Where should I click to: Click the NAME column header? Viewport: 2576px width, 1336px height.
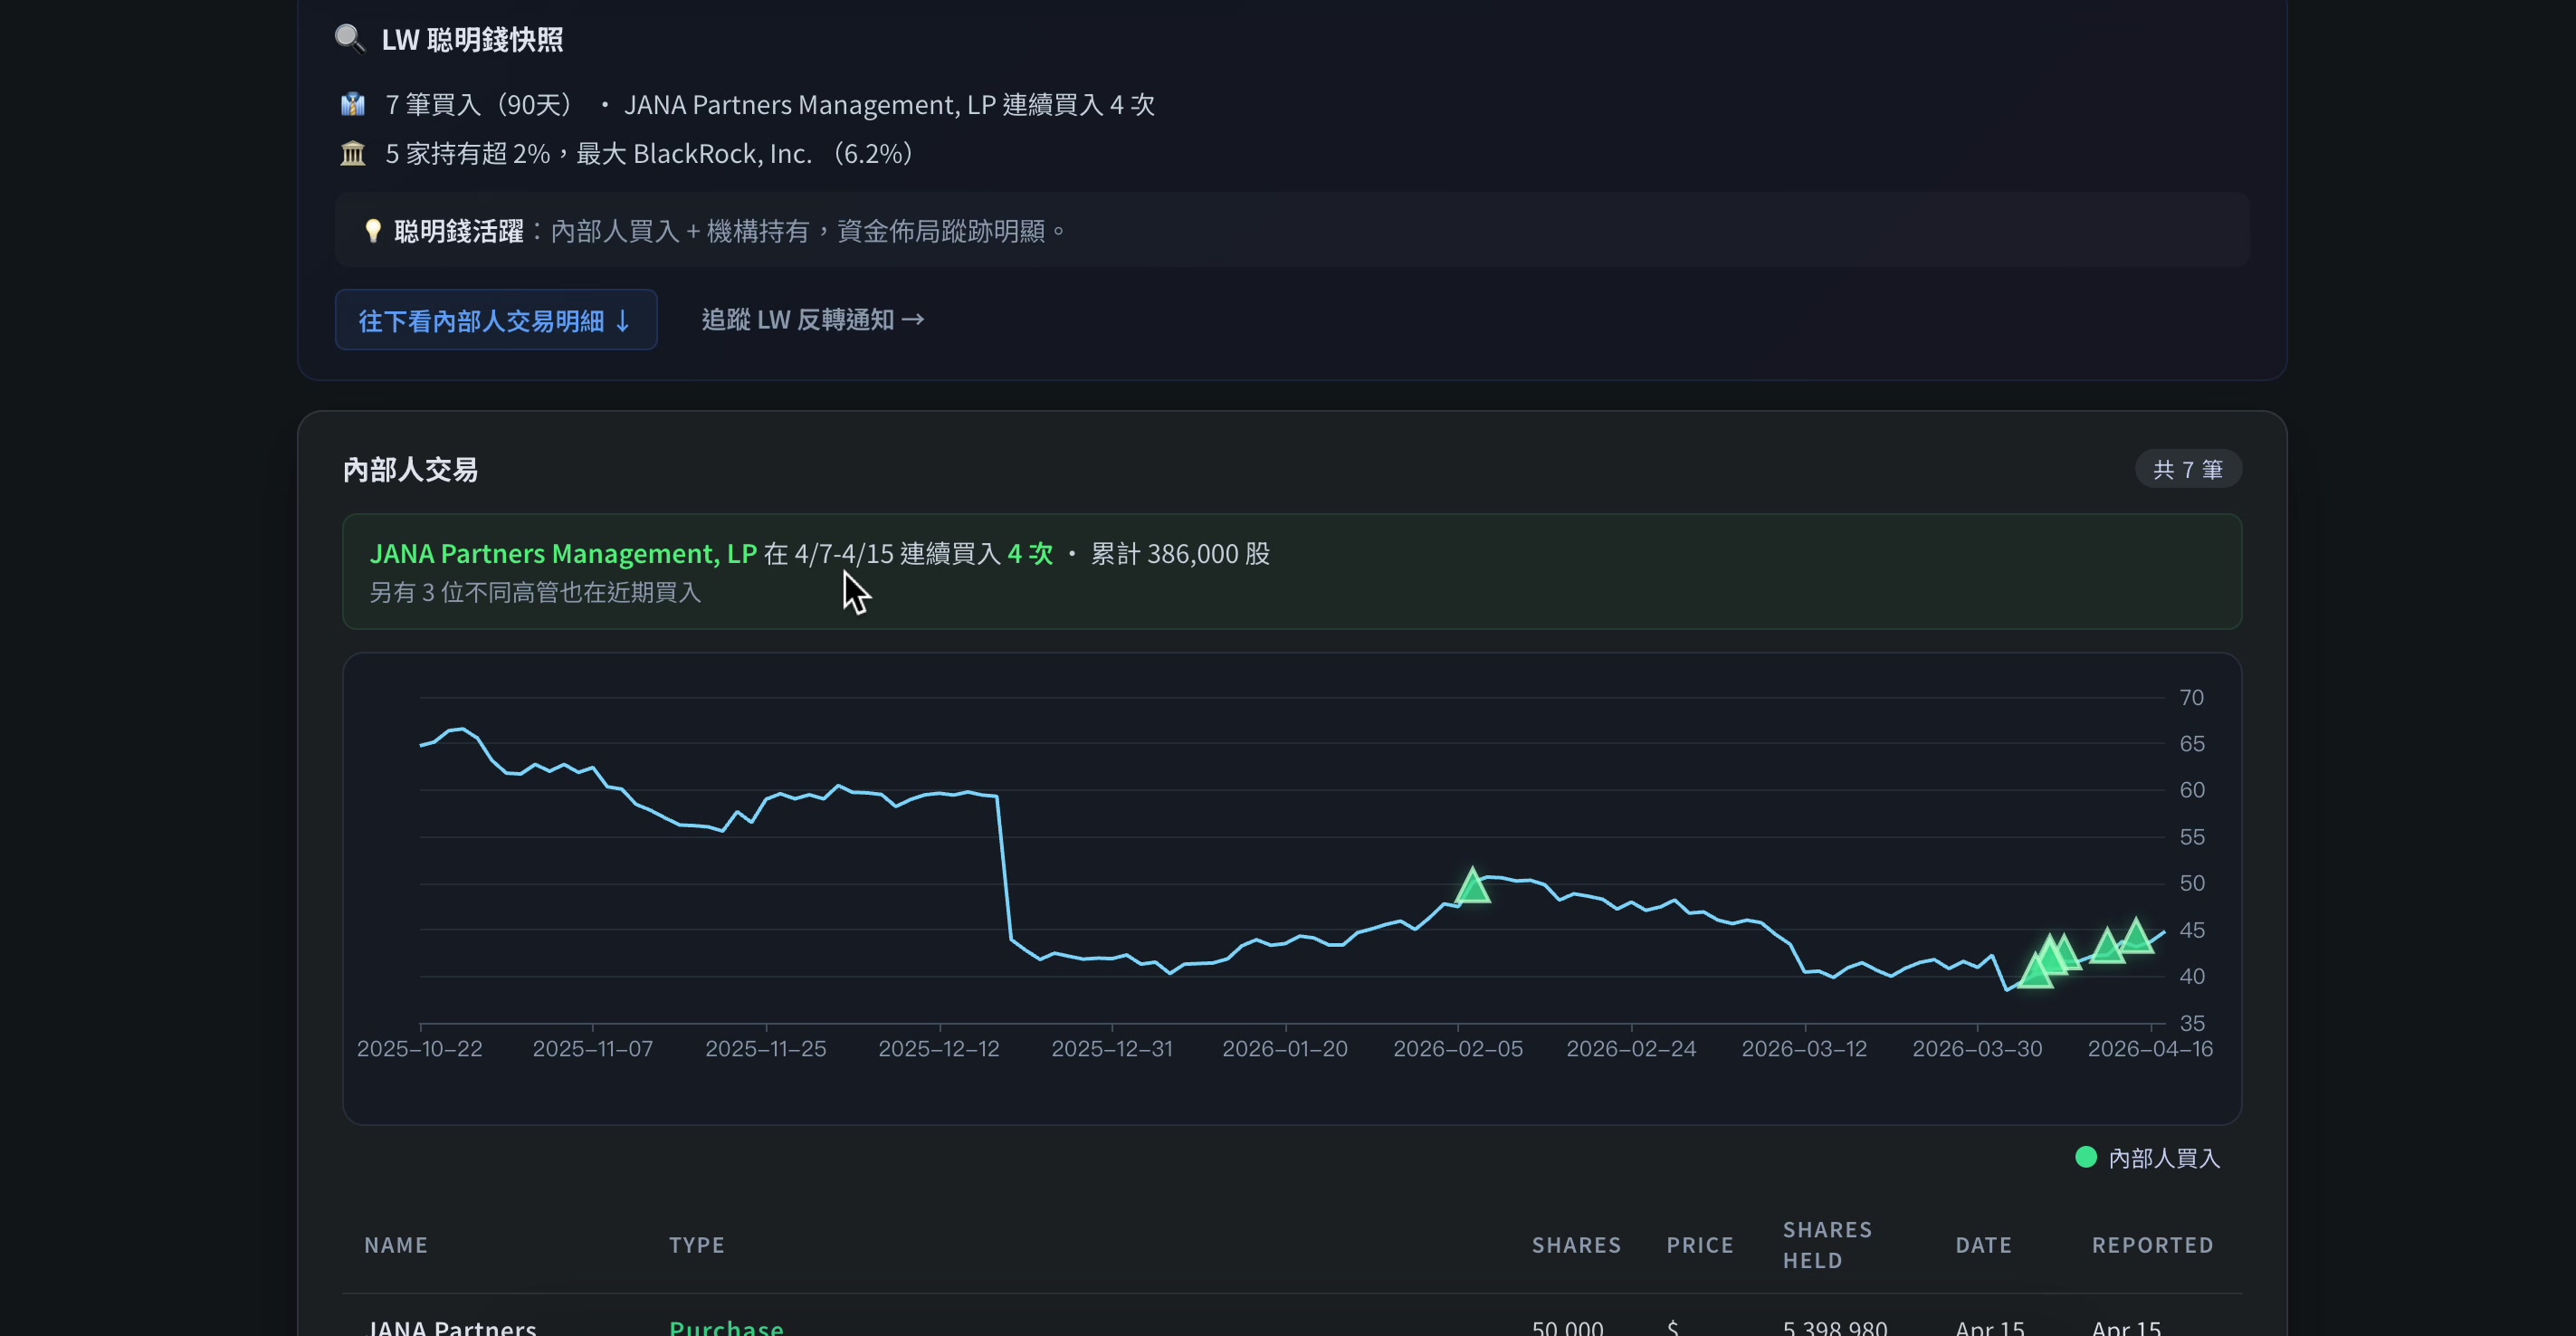coord(396,1245)
